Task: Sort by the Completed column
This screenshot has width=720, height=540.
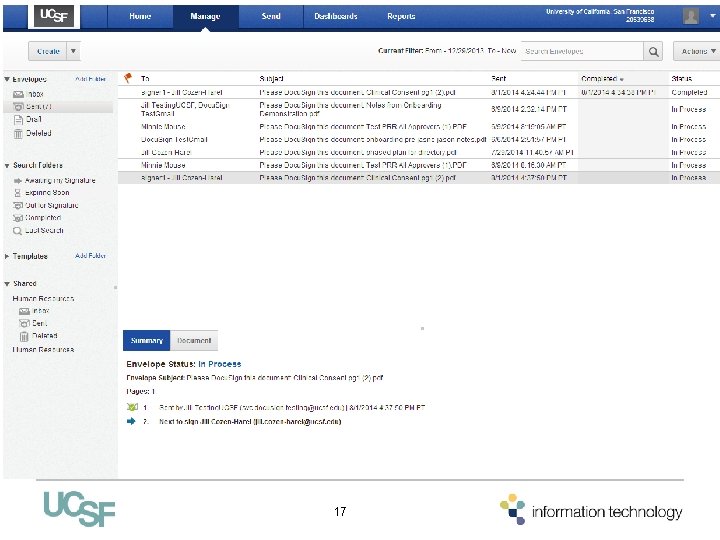Action: [x=602, y=79]
